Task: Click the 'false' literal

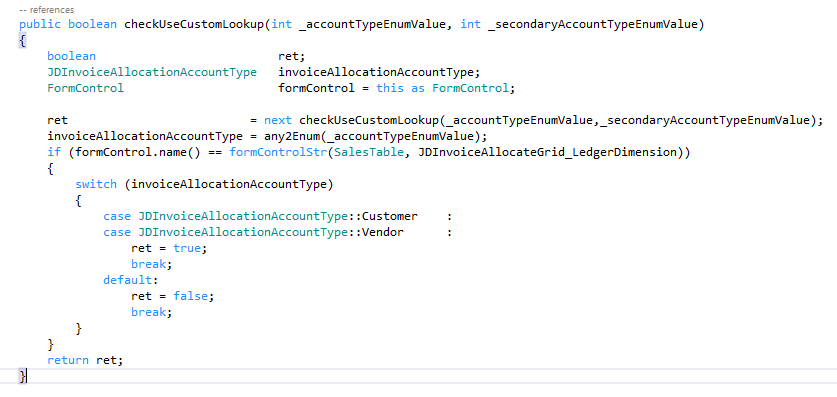Action: [191, 296]
